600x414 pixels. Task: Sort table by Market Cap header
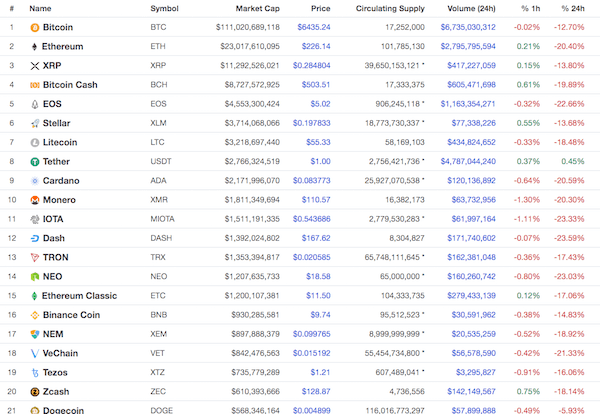pos(258,8)
